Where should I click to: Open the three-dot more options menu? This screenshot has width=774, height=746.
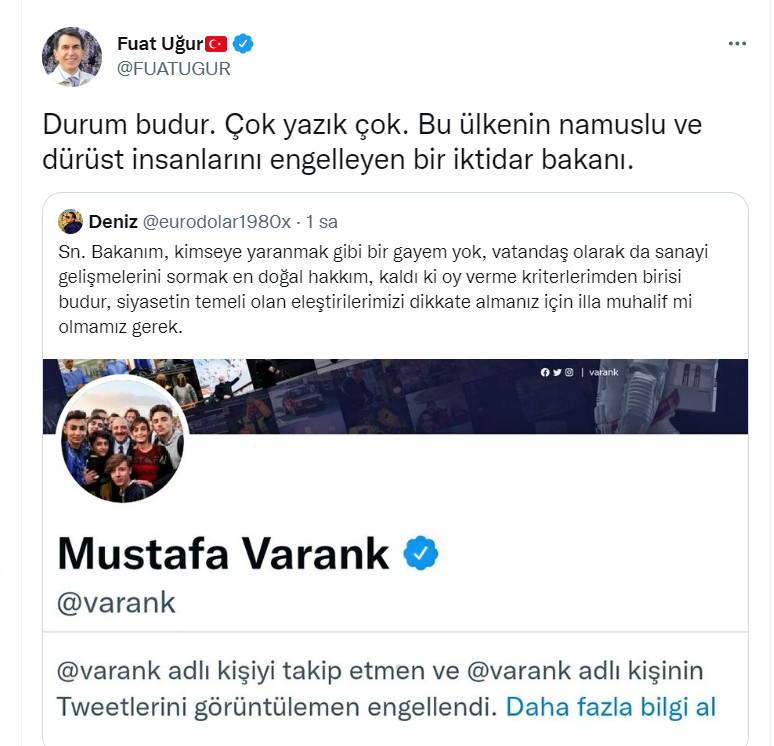[x=737, y=44]
